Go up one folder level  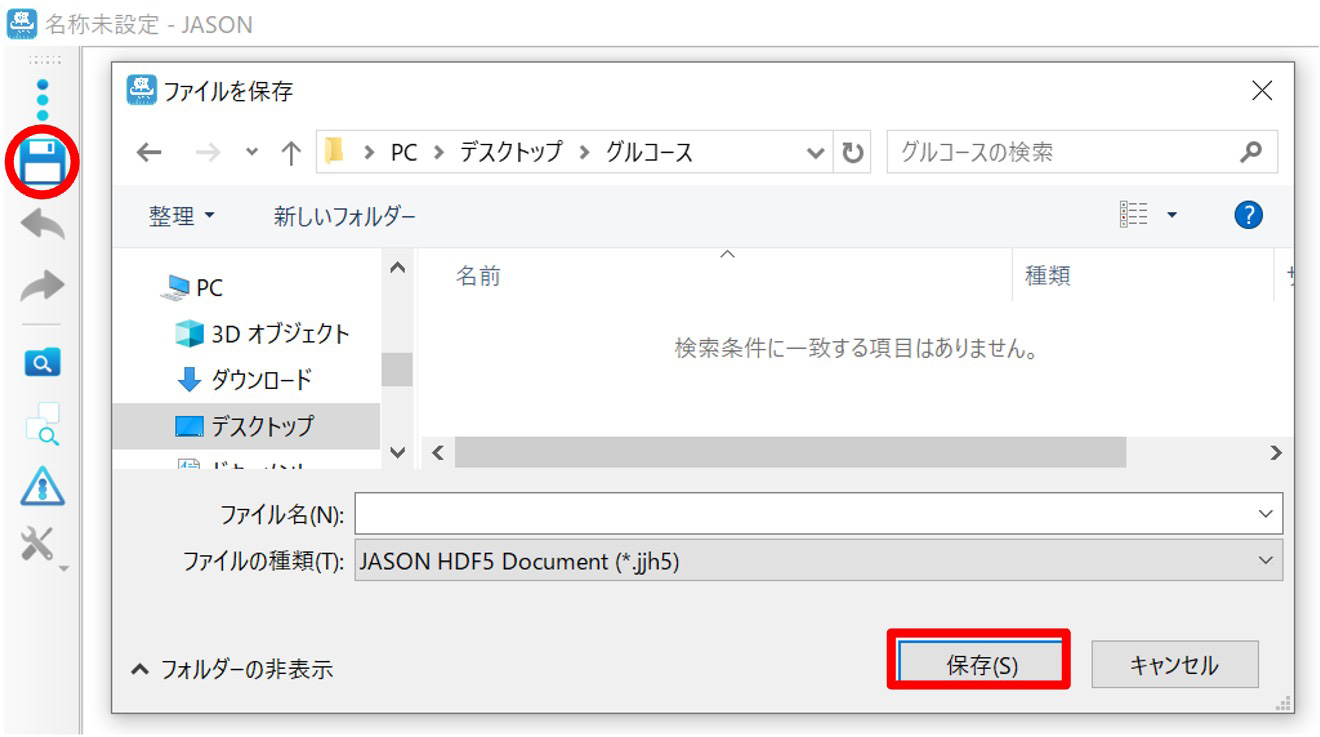pyautogui.click(x=291, y=153)
